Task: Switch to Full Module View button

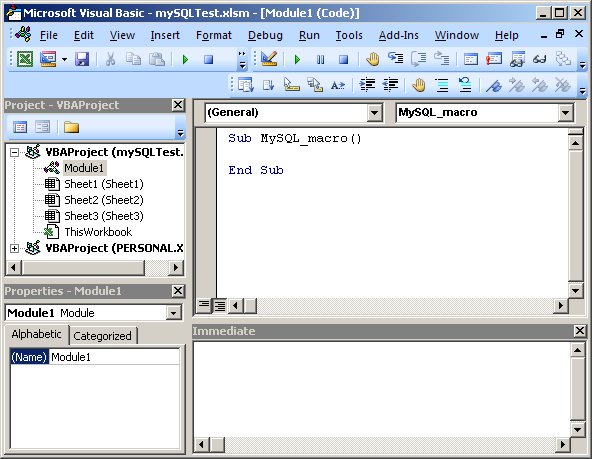Action: tap(219, 305)
